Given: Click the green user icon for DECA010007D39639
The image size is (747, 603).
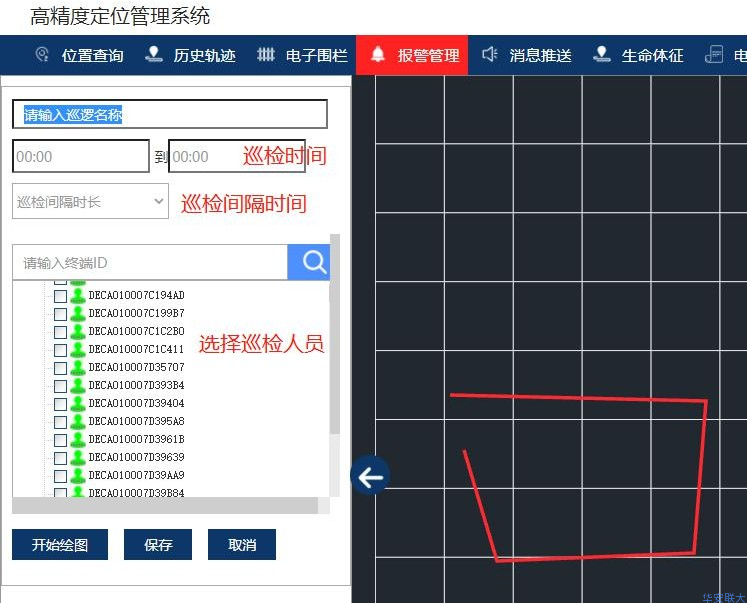Looking at the screenshot, I should click(78, 458).
